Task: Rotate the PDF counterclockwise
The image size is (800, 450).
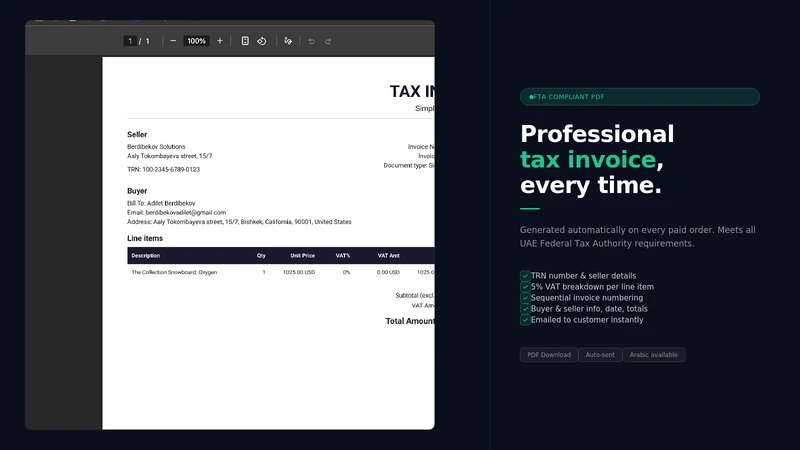Action: 262,41
